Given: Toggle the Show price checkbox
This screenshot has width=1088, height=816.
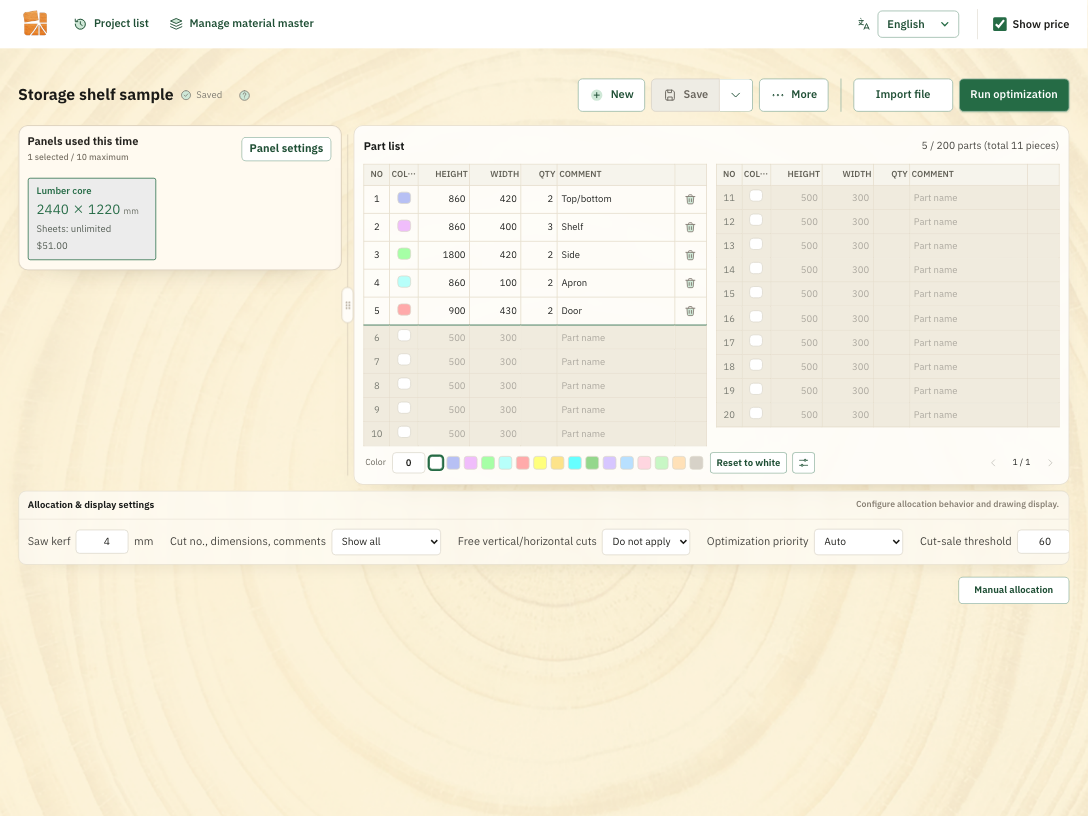Looking at the screenshot, I should click(1000, 24).
